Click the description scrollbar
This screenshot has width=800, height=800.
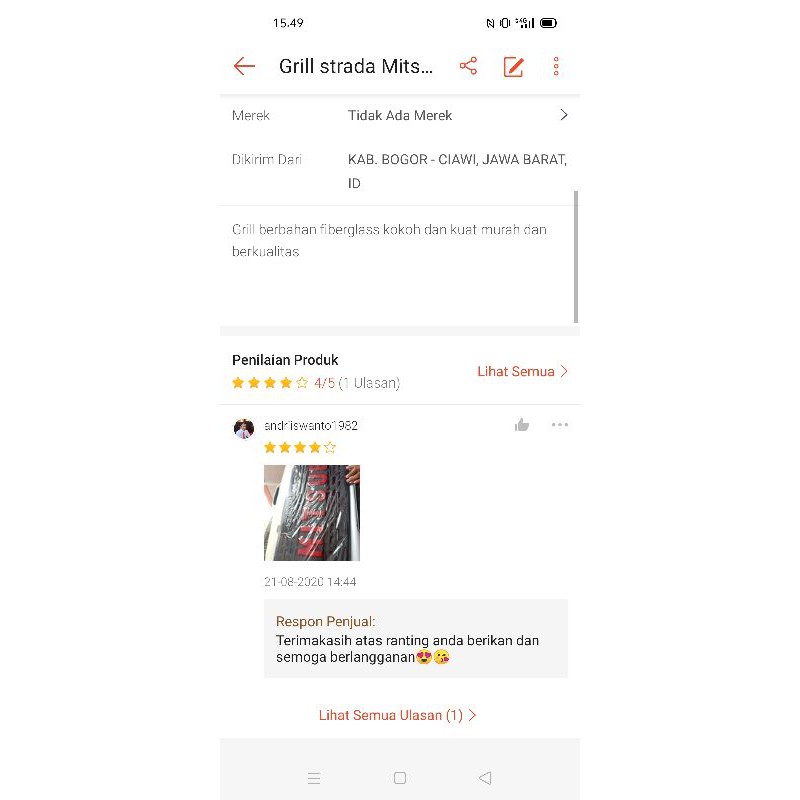[x=576, y=257]
